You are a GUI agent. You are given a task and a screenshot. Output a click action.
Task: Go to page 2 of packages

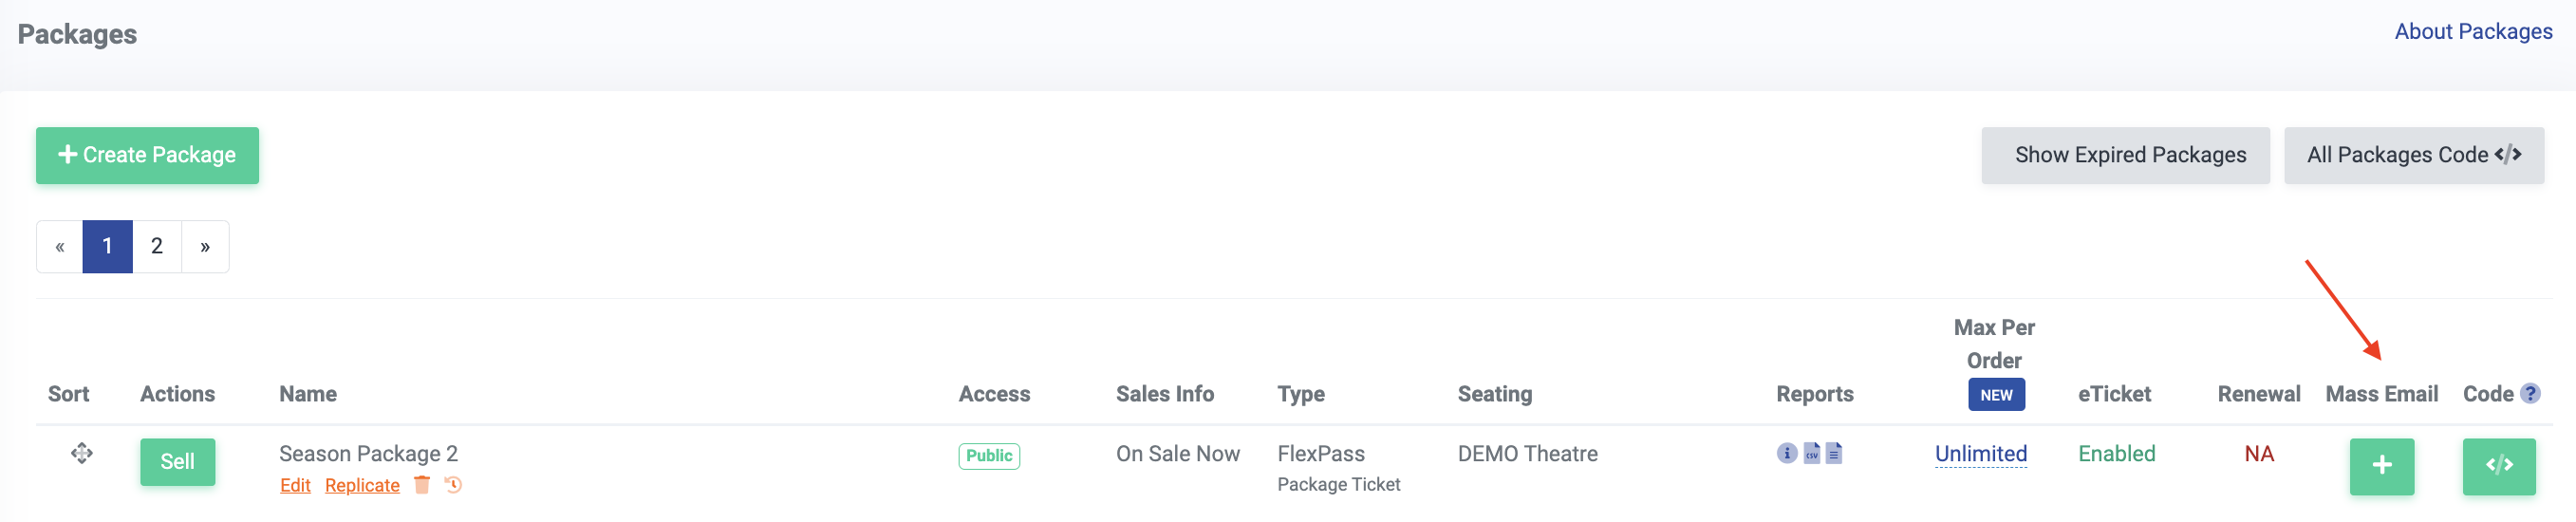(157, 246)
